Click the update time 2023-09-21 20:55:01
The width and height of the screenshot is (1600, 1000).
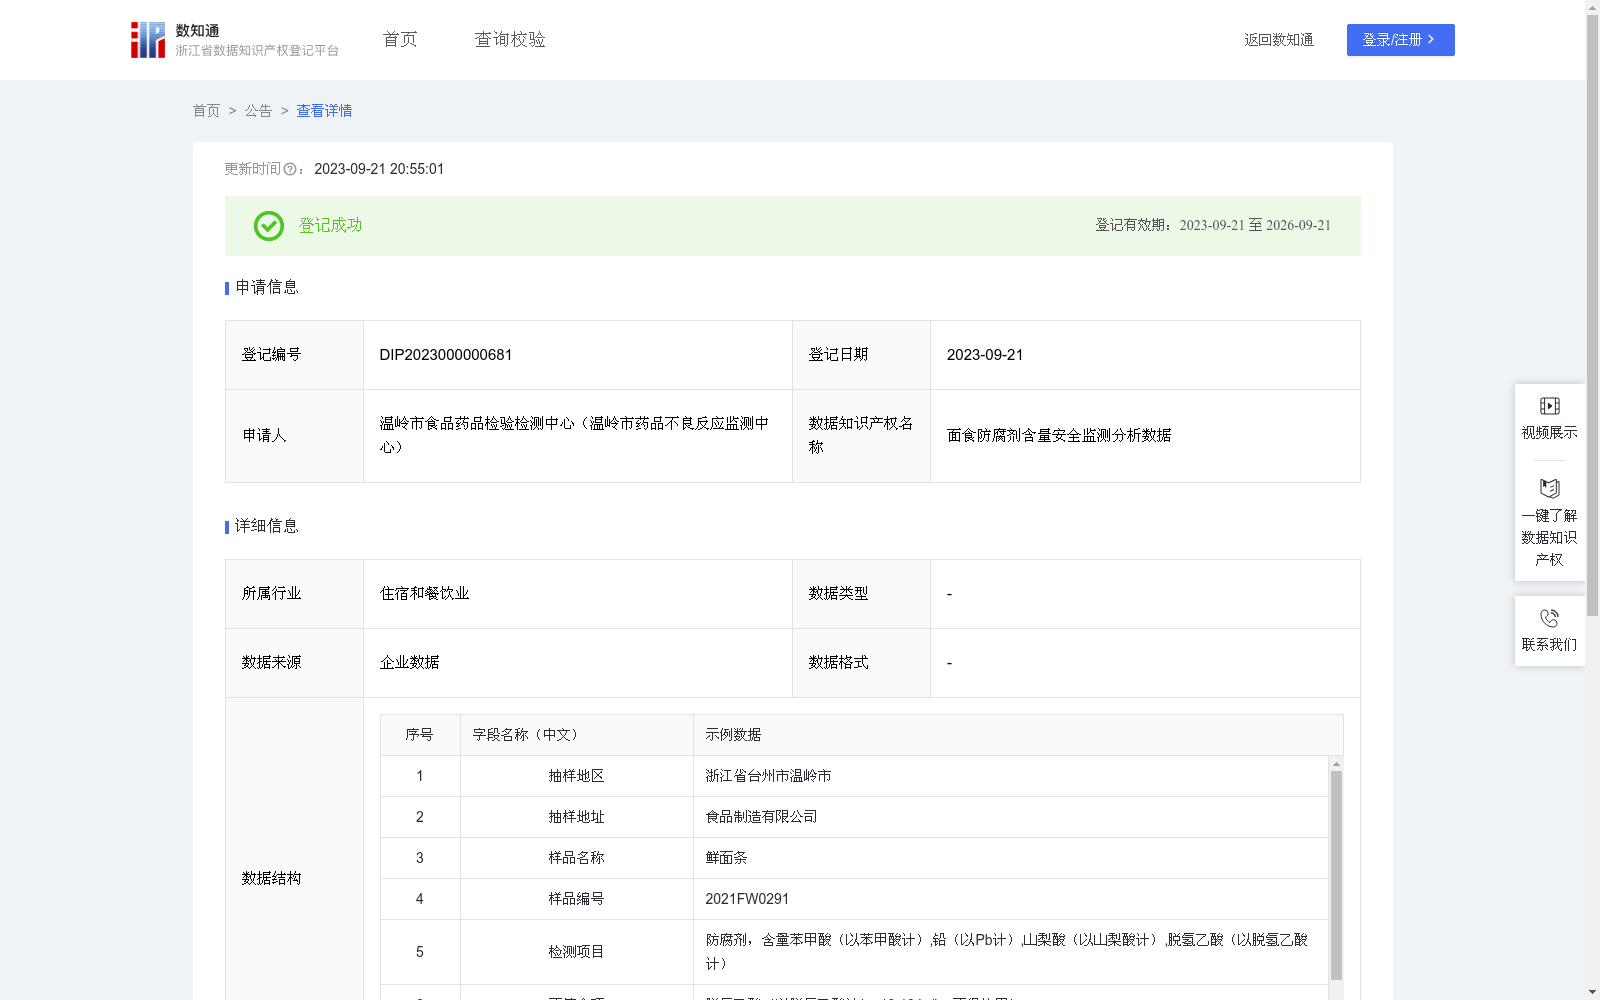tap(379, 169)
